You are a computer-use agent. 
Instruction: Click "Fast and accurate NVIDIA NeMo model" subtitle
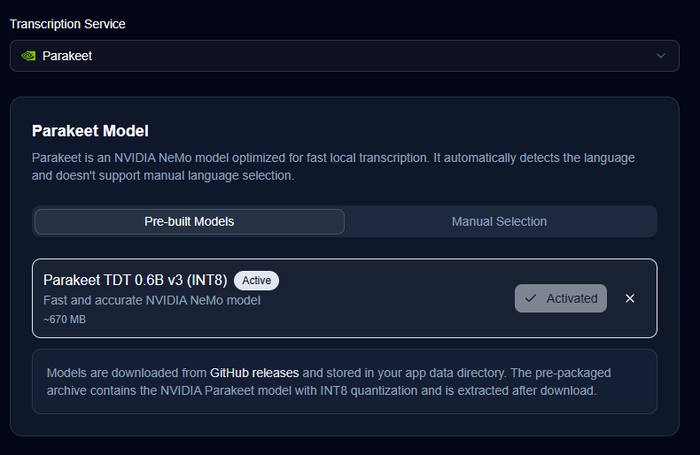(x=152, y=300)
